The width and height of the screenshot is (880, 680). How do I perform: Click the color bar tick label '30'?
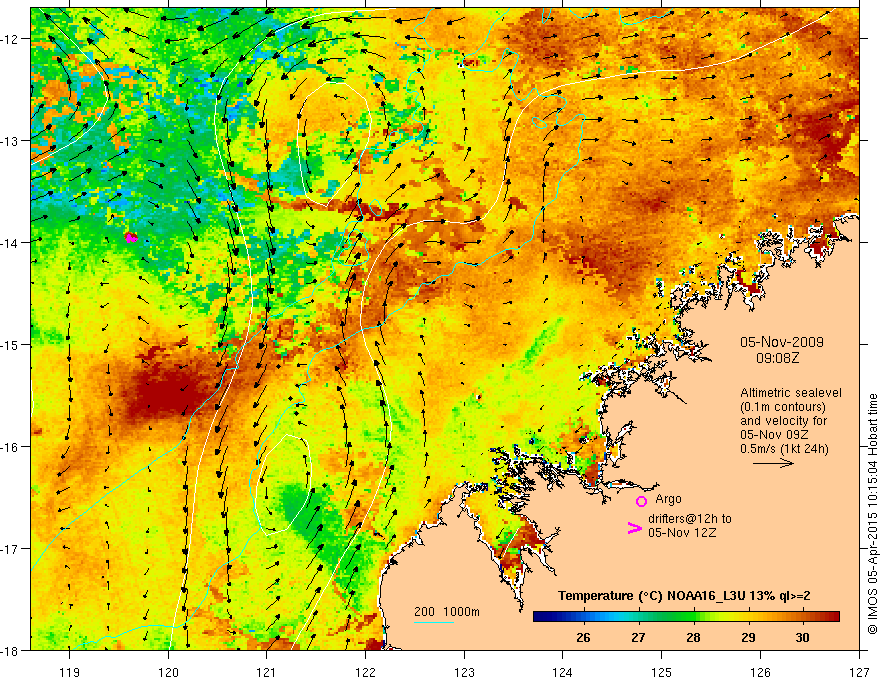click(803, 637)
